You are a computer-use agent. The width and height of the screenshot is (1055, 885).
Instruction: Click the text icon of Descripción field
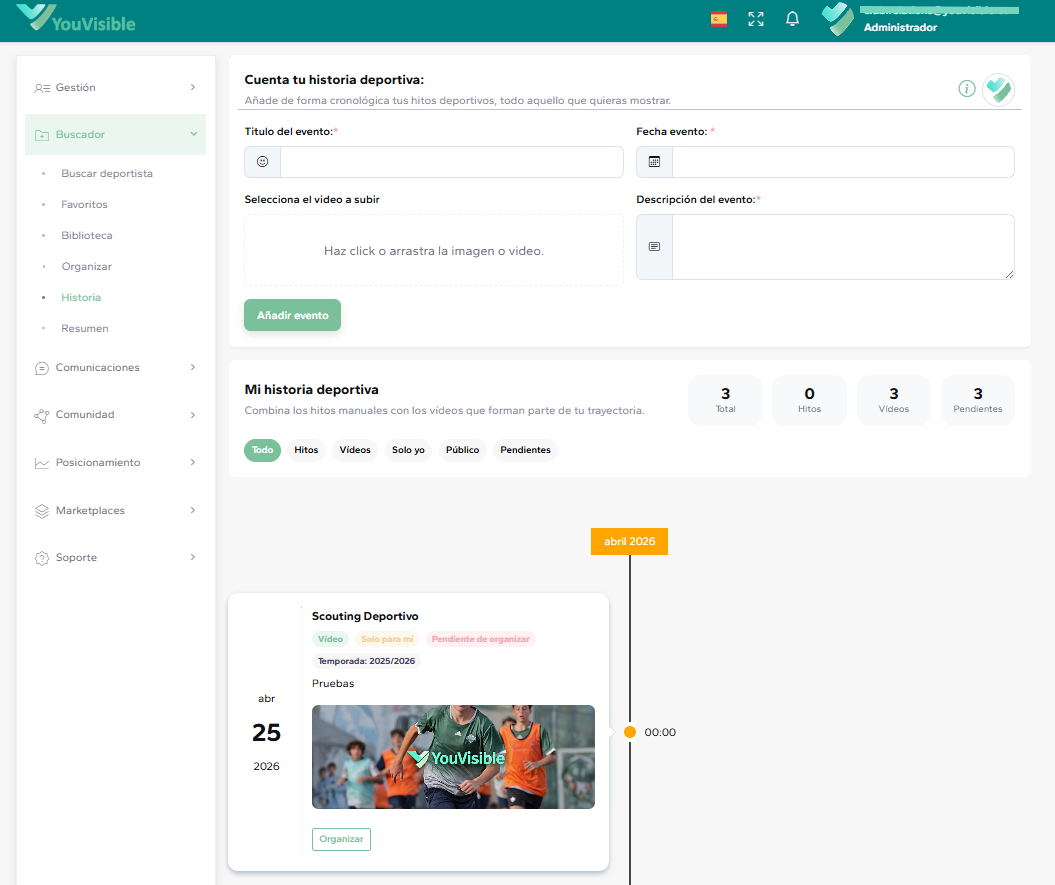pyautogui.click(x=654, y=247)
